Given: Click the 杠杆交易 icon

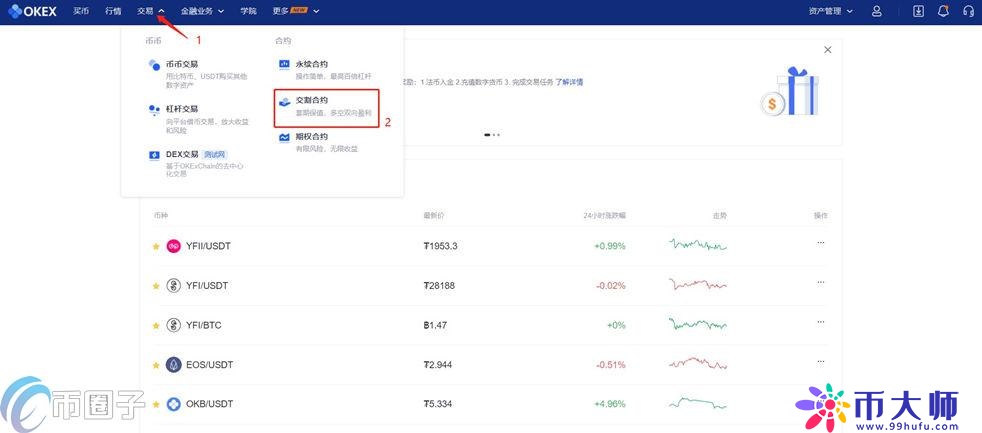Looking at the screenshot, I should point(154,110).
